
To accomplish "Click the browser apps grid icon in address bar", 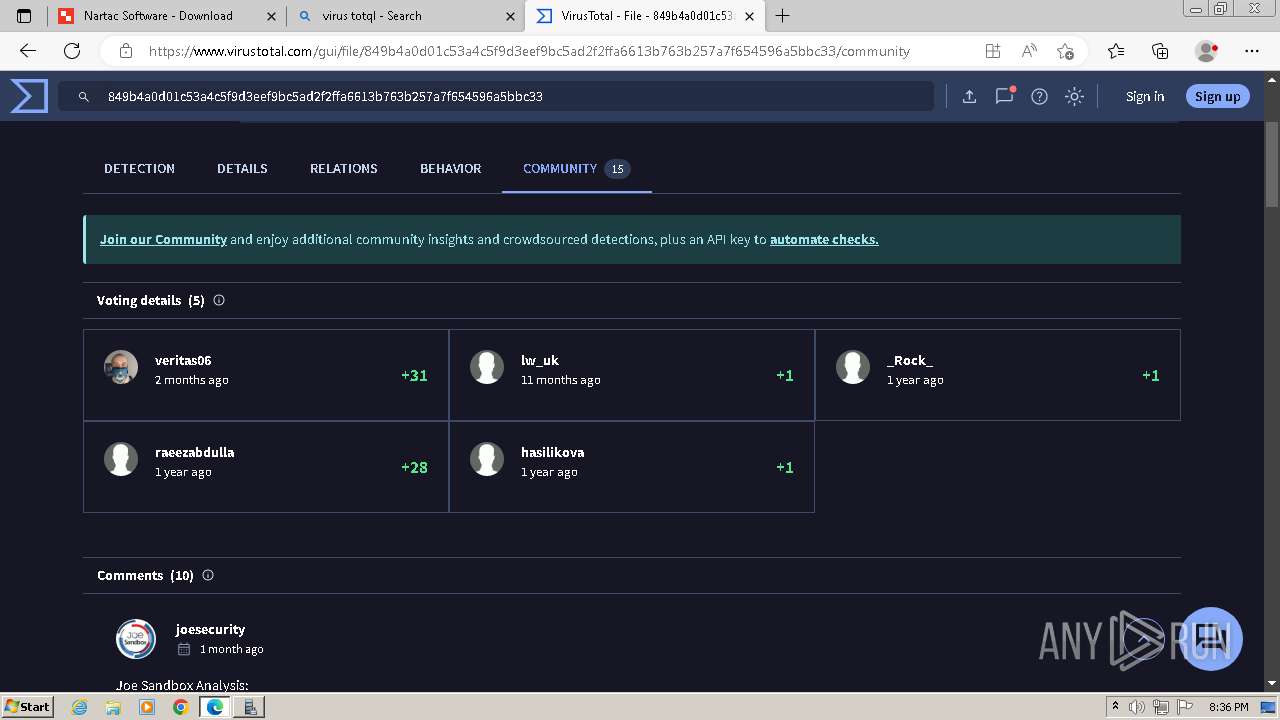I will [x=992, y=51].
